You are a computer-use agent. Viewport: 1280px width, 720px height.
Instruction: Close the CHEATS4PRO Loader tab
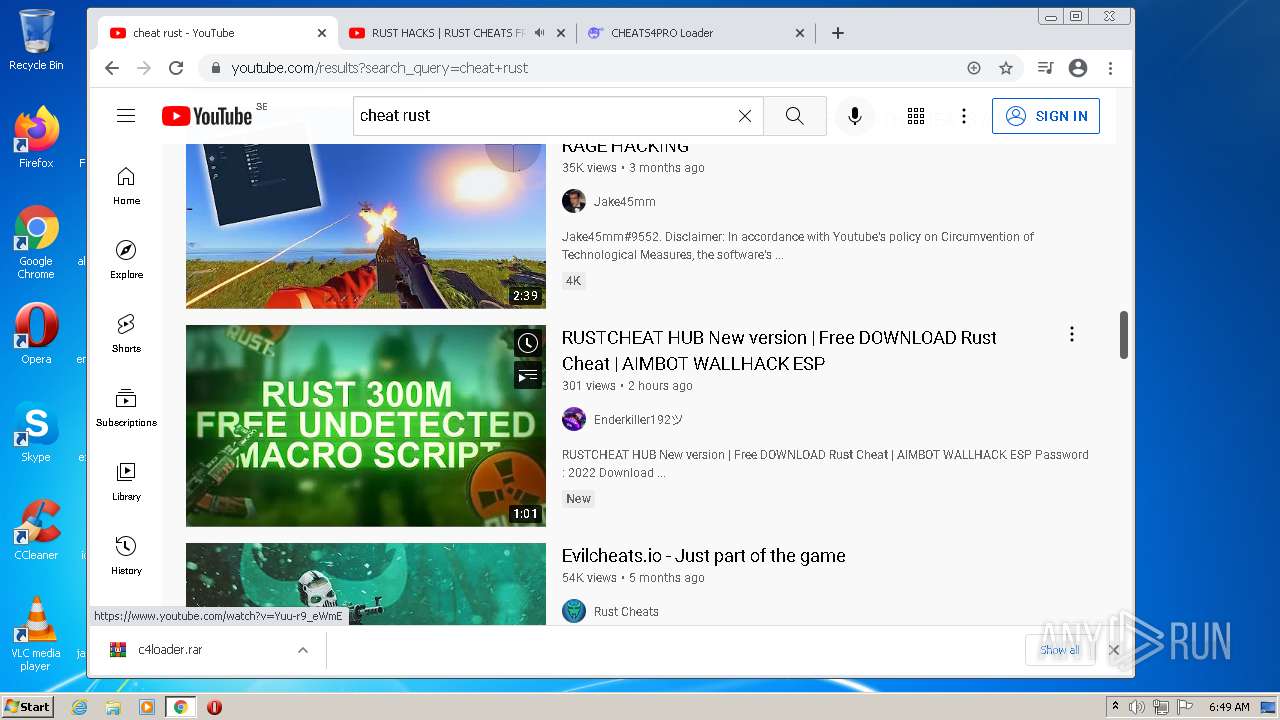800,33
